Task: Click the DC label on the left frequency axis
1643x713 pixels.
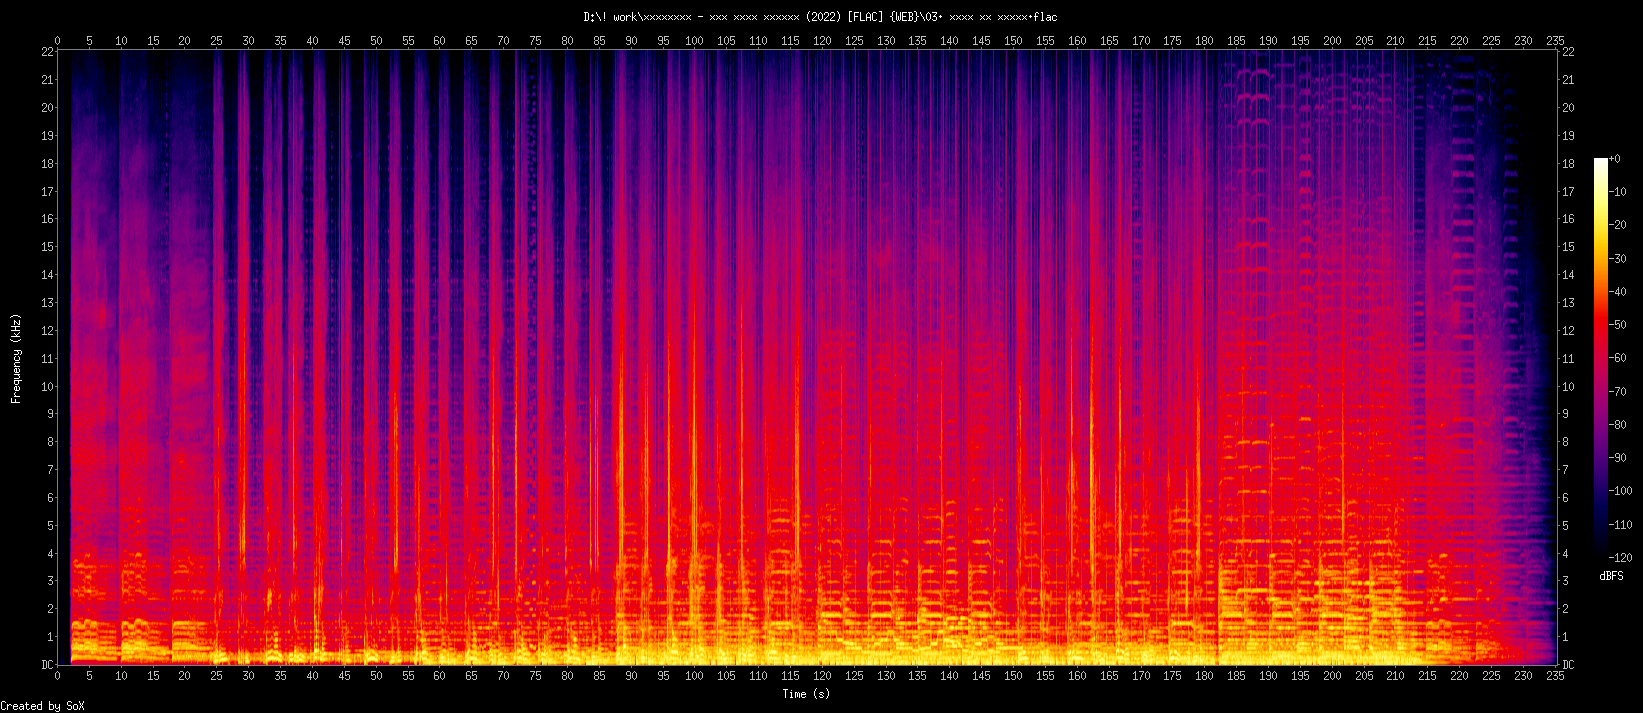Action: coord(47,665)
